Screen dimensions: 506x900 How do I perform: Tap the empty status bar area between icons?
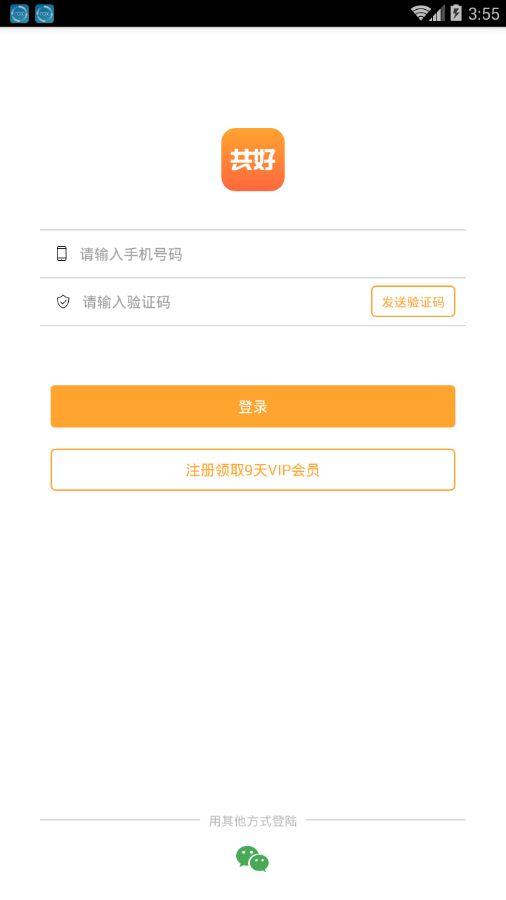(229, 13)
